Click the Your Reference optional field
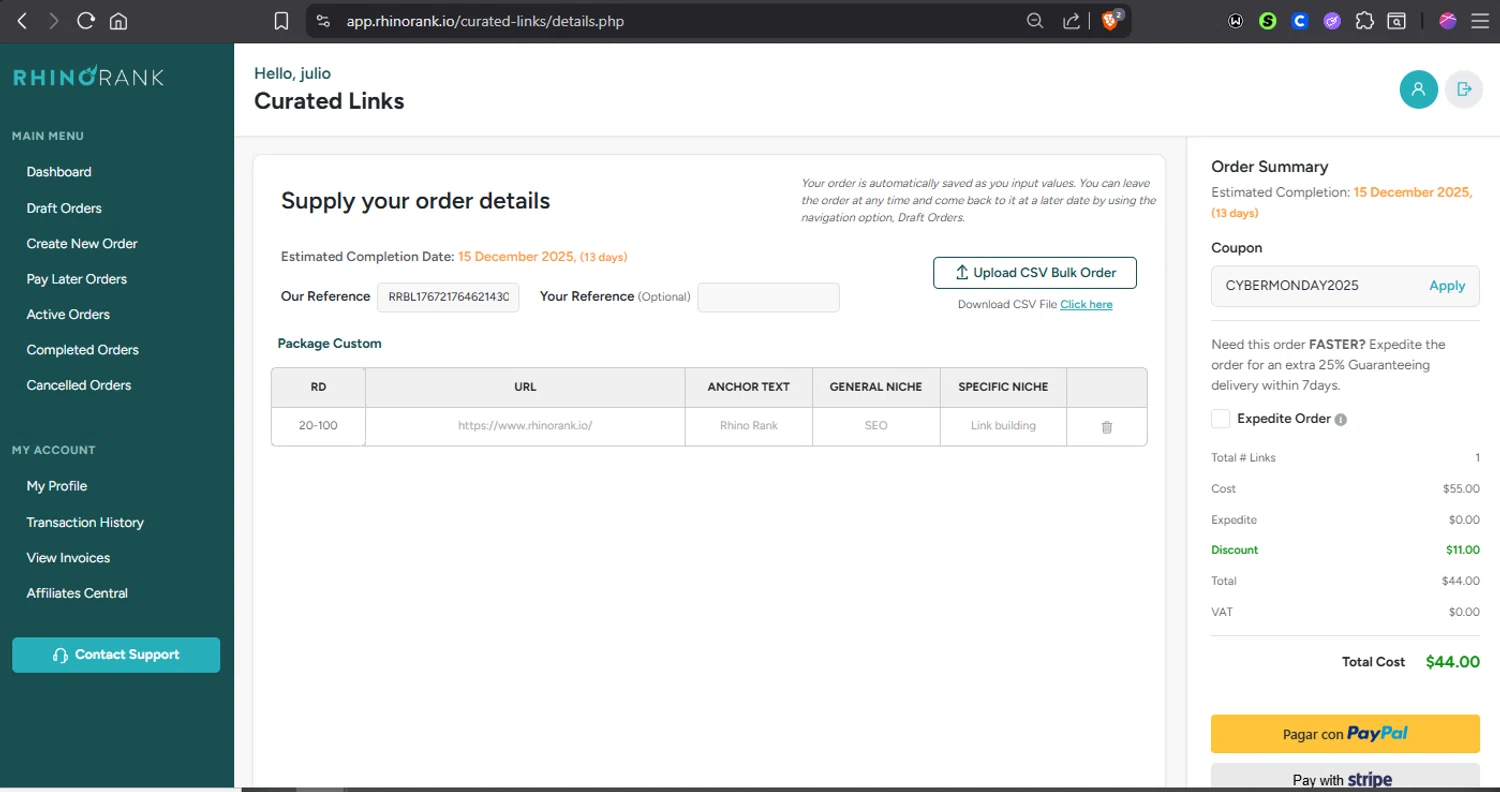The height and width of the screenshot is (792, 1500). click(x=768, y=297)
